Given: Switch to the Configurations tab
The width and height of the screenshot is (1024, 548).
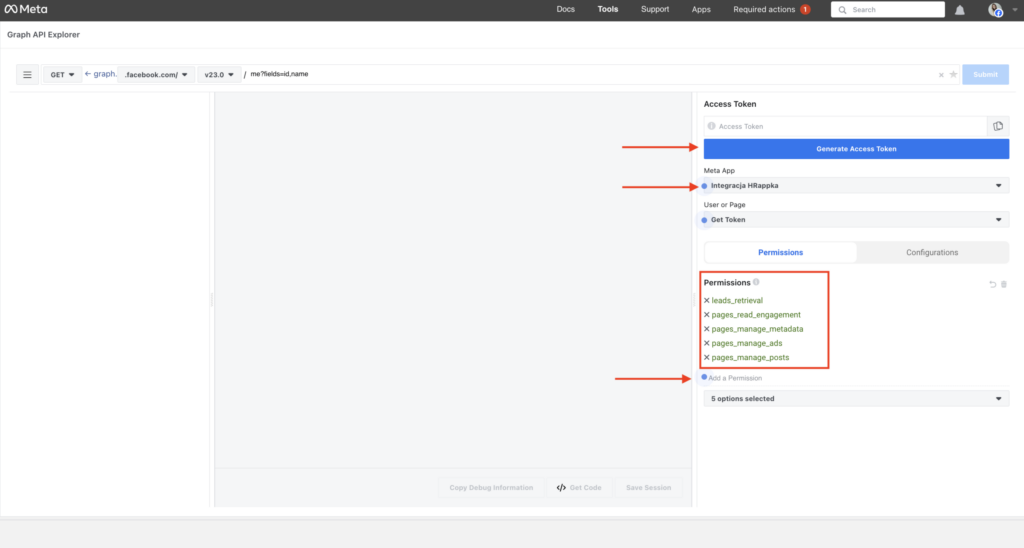Looking at the screenshot, I should (x=932, y=253).
